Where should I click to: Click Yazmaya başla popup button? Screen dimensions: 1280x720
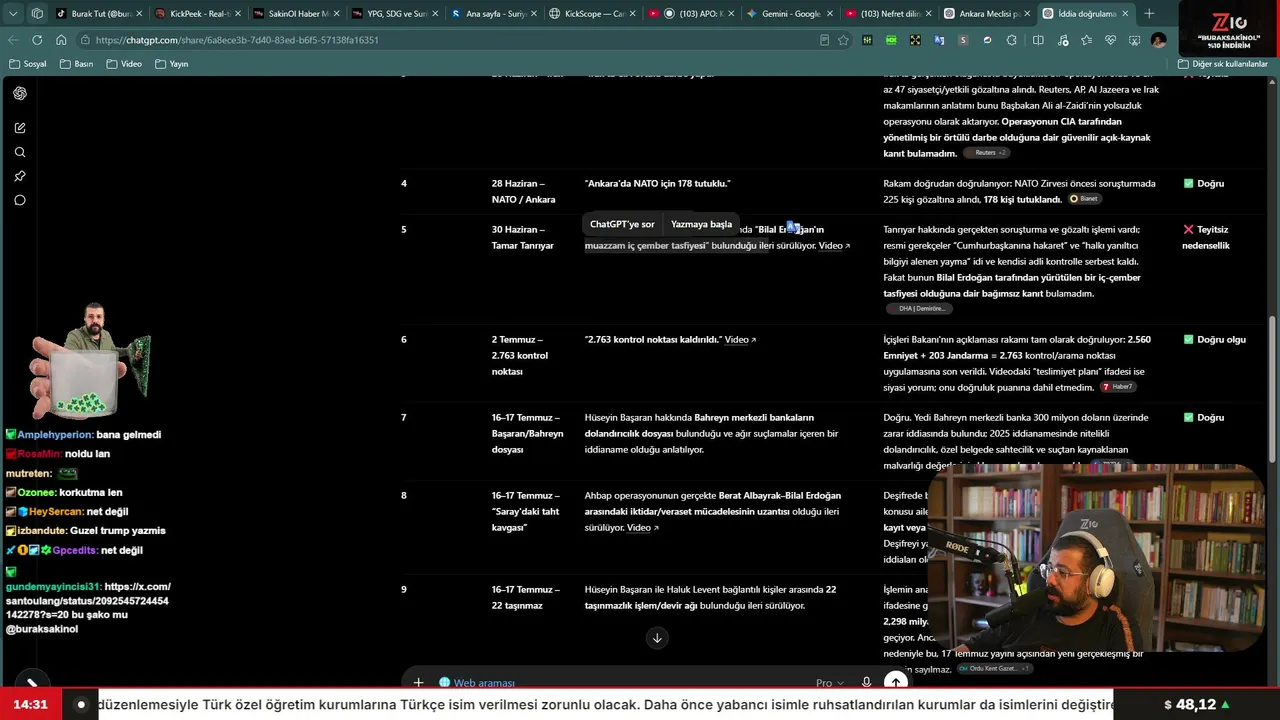click(701, 224)
